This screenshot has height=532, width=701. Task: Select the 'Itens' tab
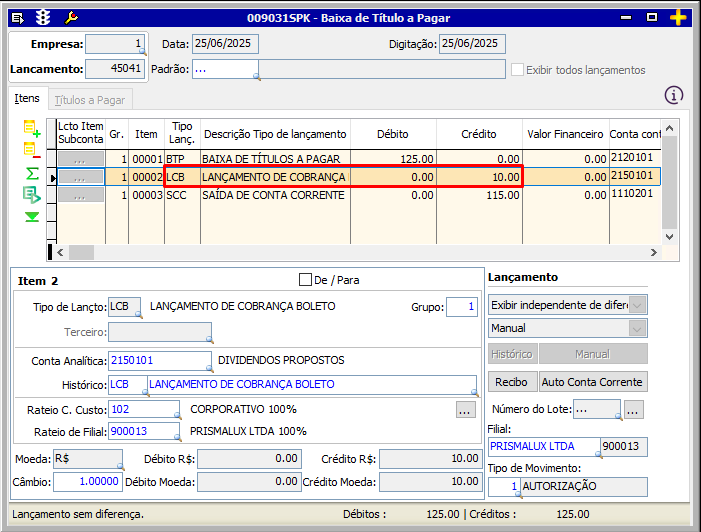[27, 99]
